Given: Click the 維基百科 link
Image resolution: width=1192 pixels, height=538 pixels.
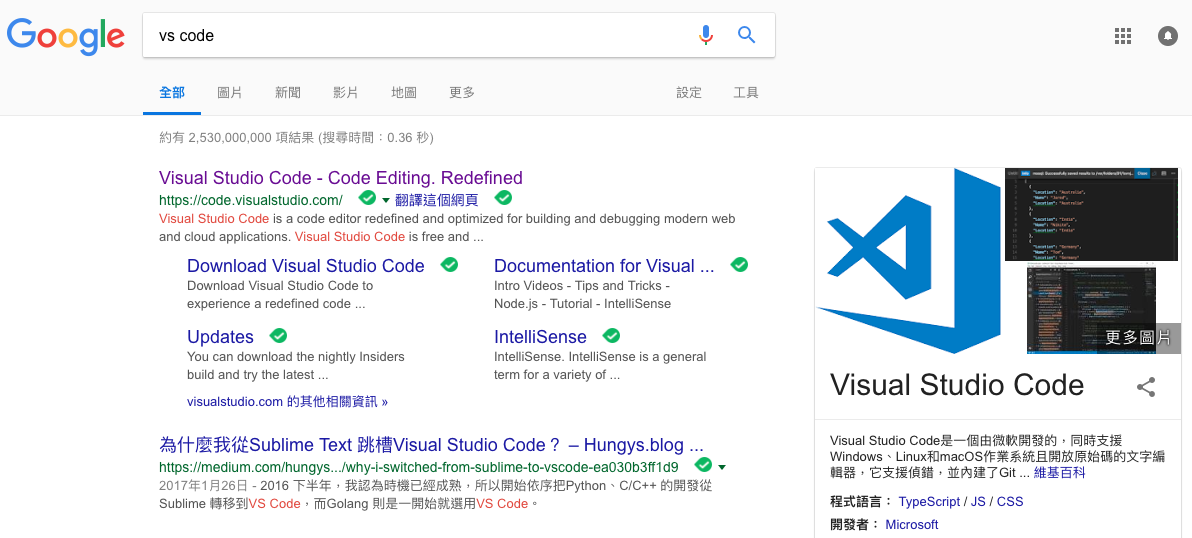Looking at the screenshot, I should tap(1059, 473).
